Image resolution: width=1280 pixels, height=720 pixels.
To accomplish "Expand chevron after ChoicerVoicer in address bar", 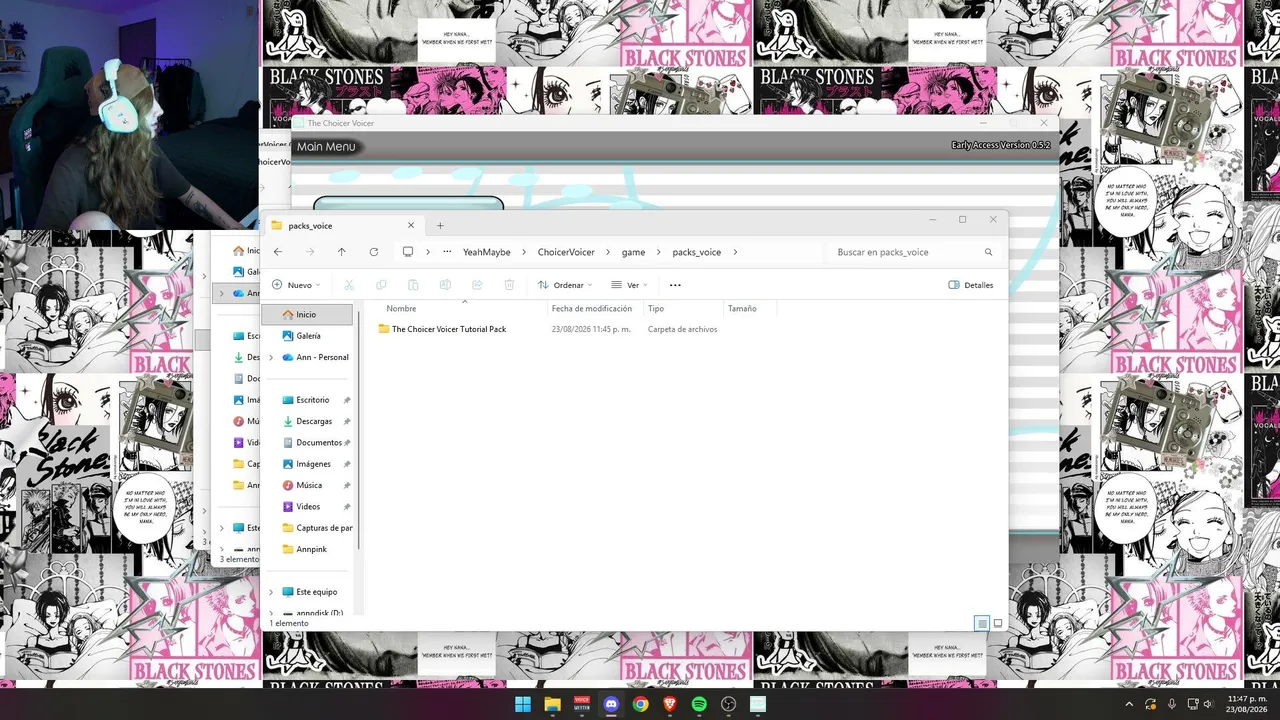I will [x=607, y=252].
